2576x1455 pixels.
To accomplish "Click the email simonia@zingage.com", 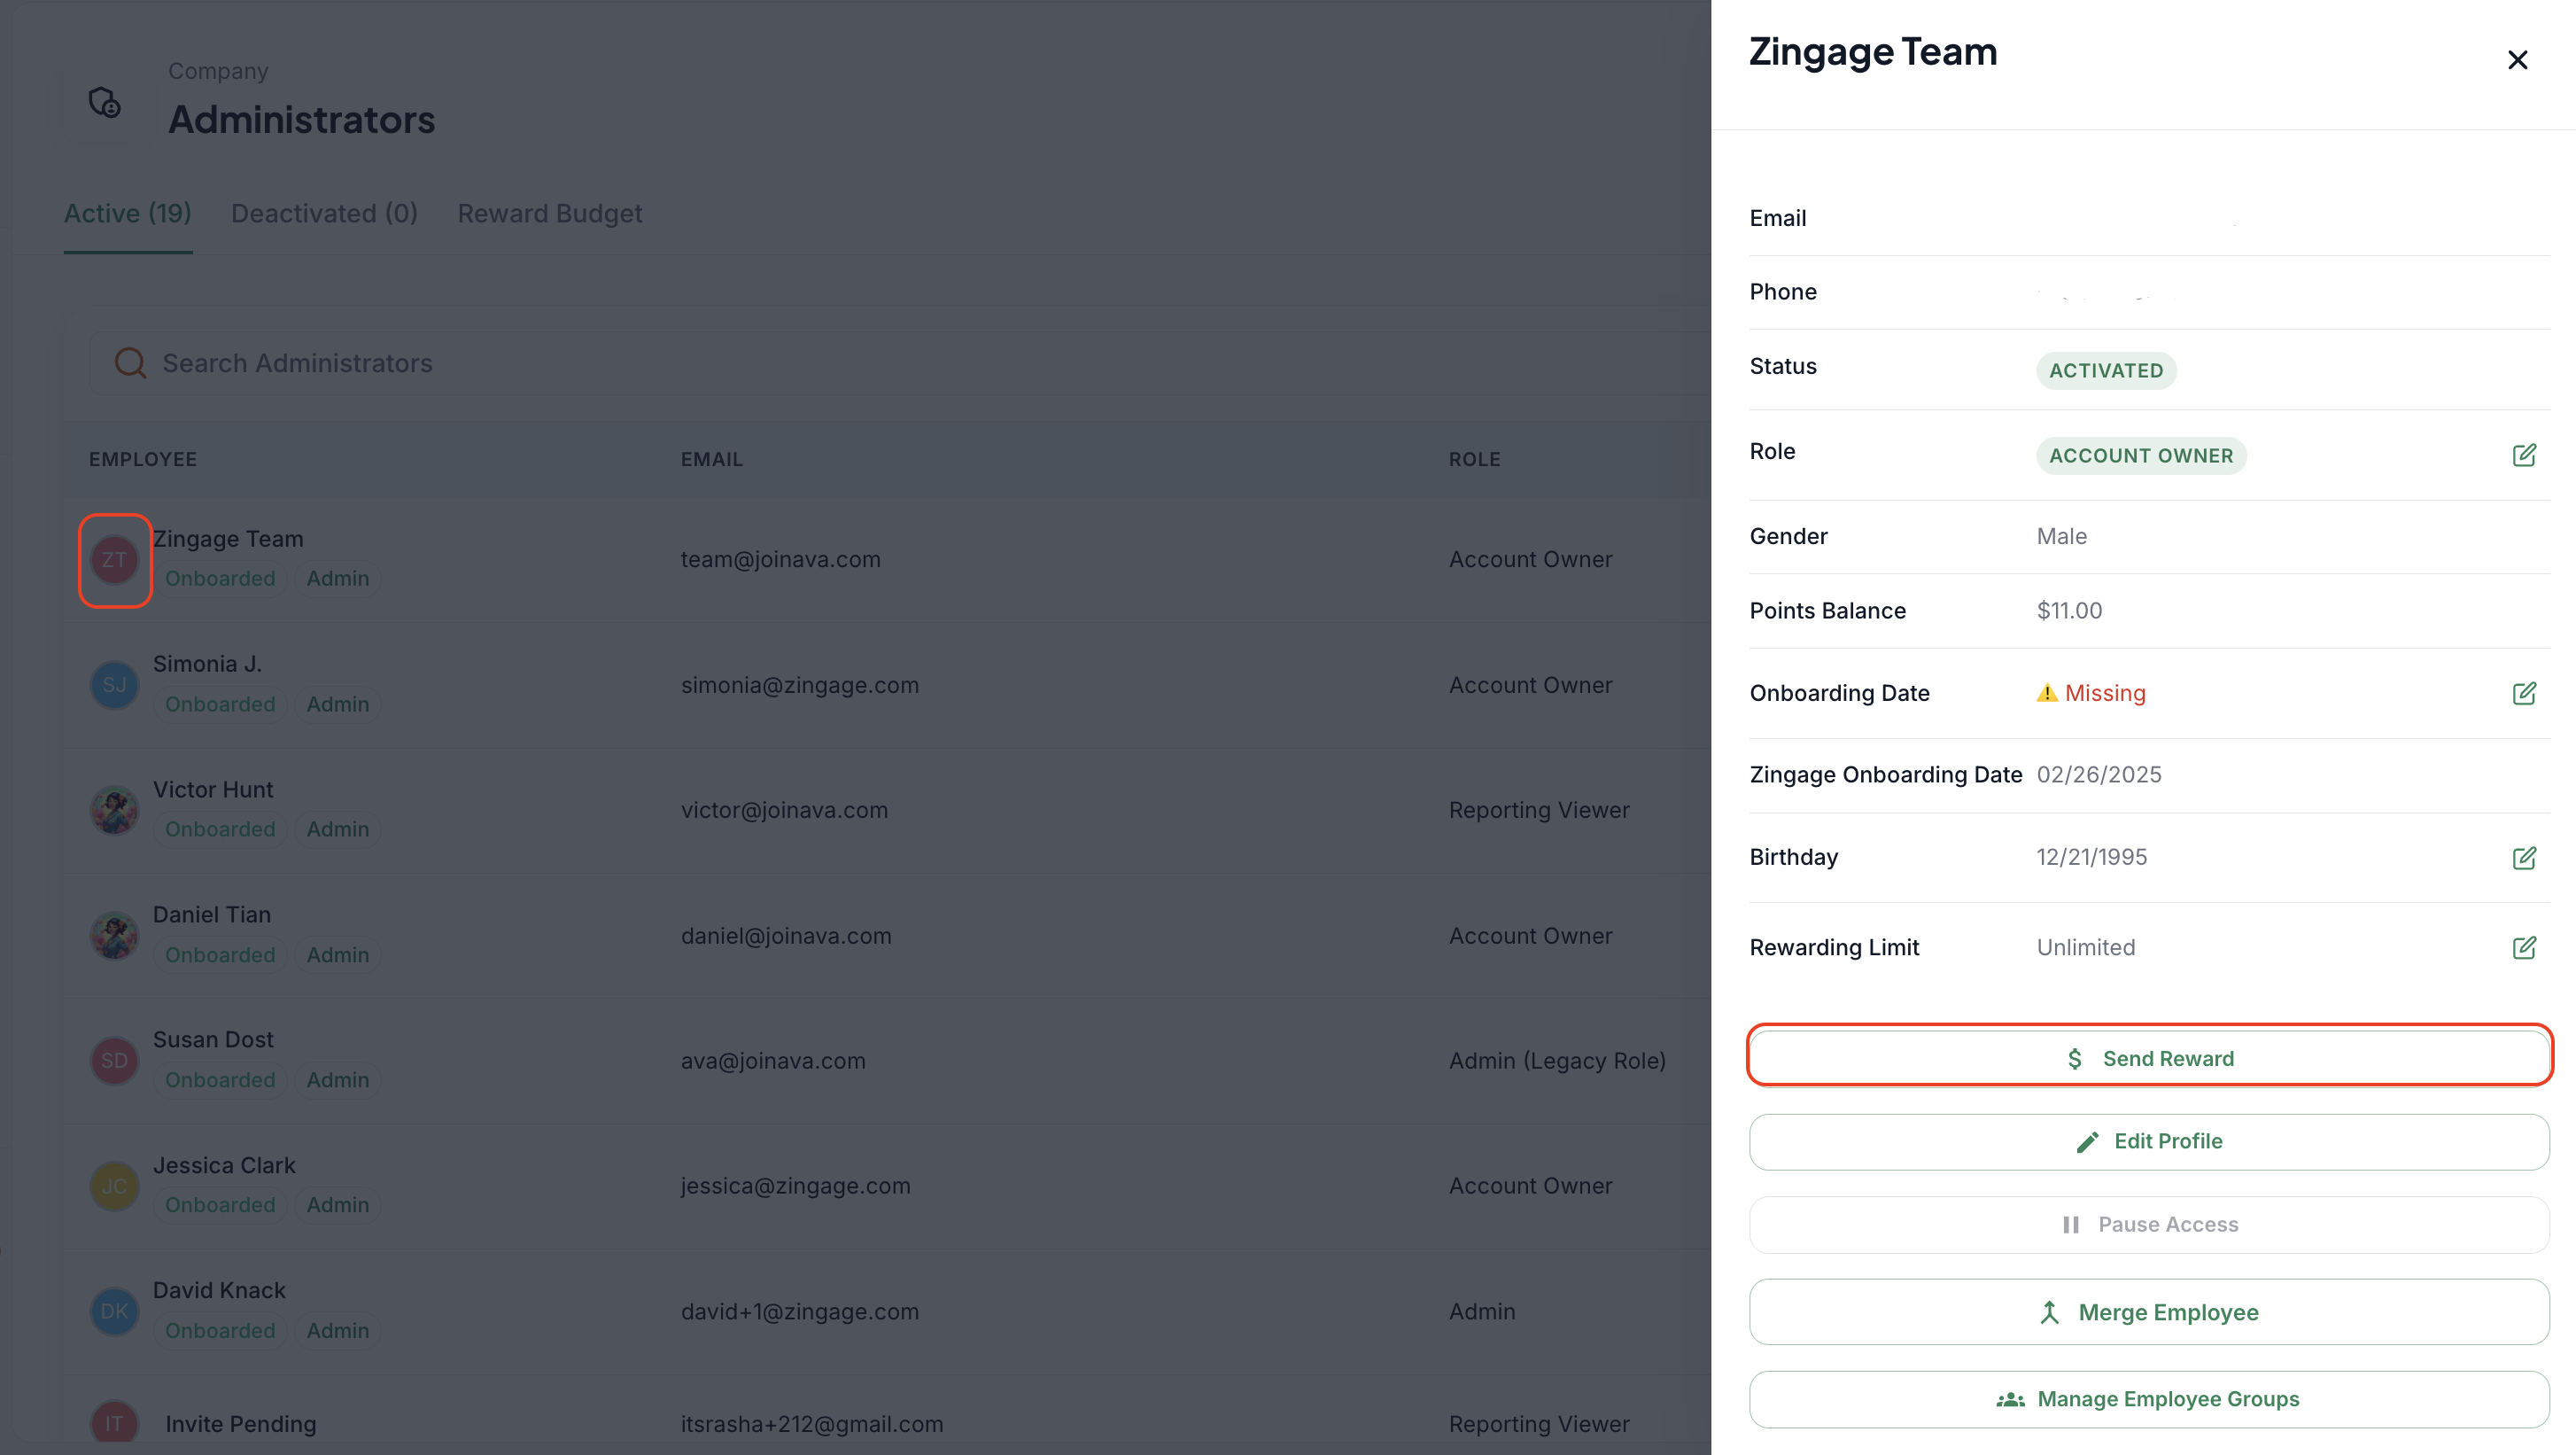I will pyautogui.click(x=800, y=685).
